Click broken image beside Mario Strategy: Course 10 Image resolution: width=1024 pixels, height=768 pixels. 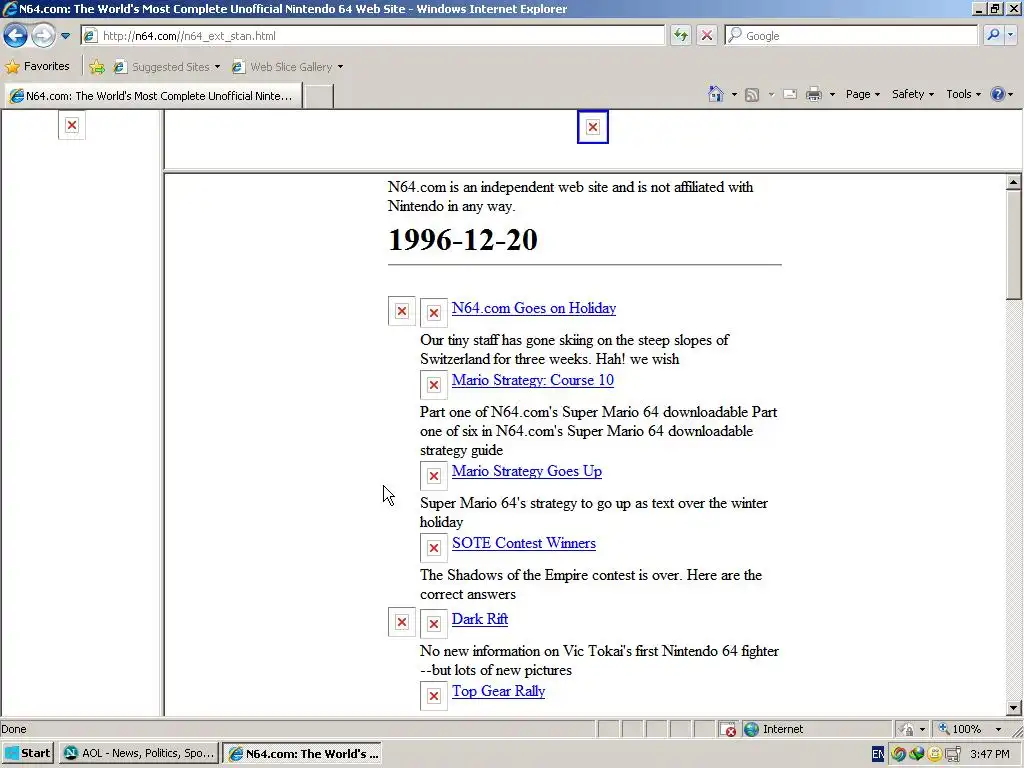pos(434,385)
